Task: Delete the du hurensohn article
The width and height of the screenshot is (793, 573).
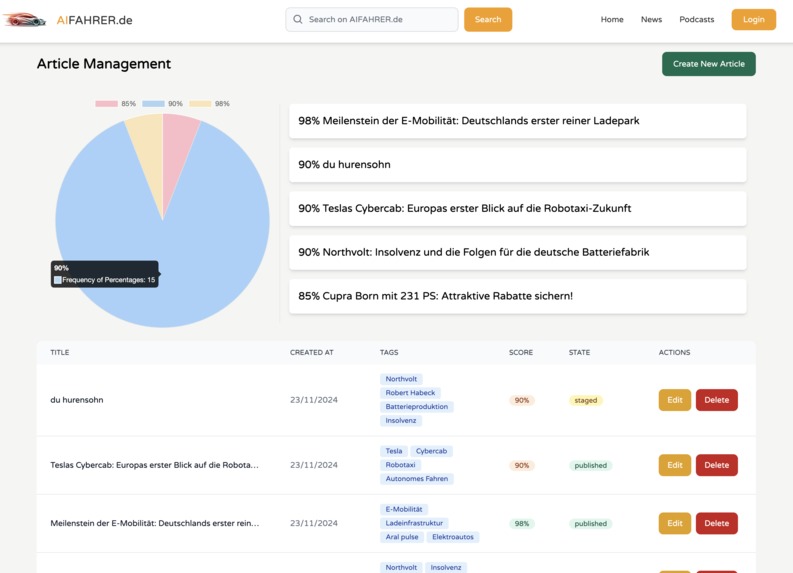Action: 717,400
